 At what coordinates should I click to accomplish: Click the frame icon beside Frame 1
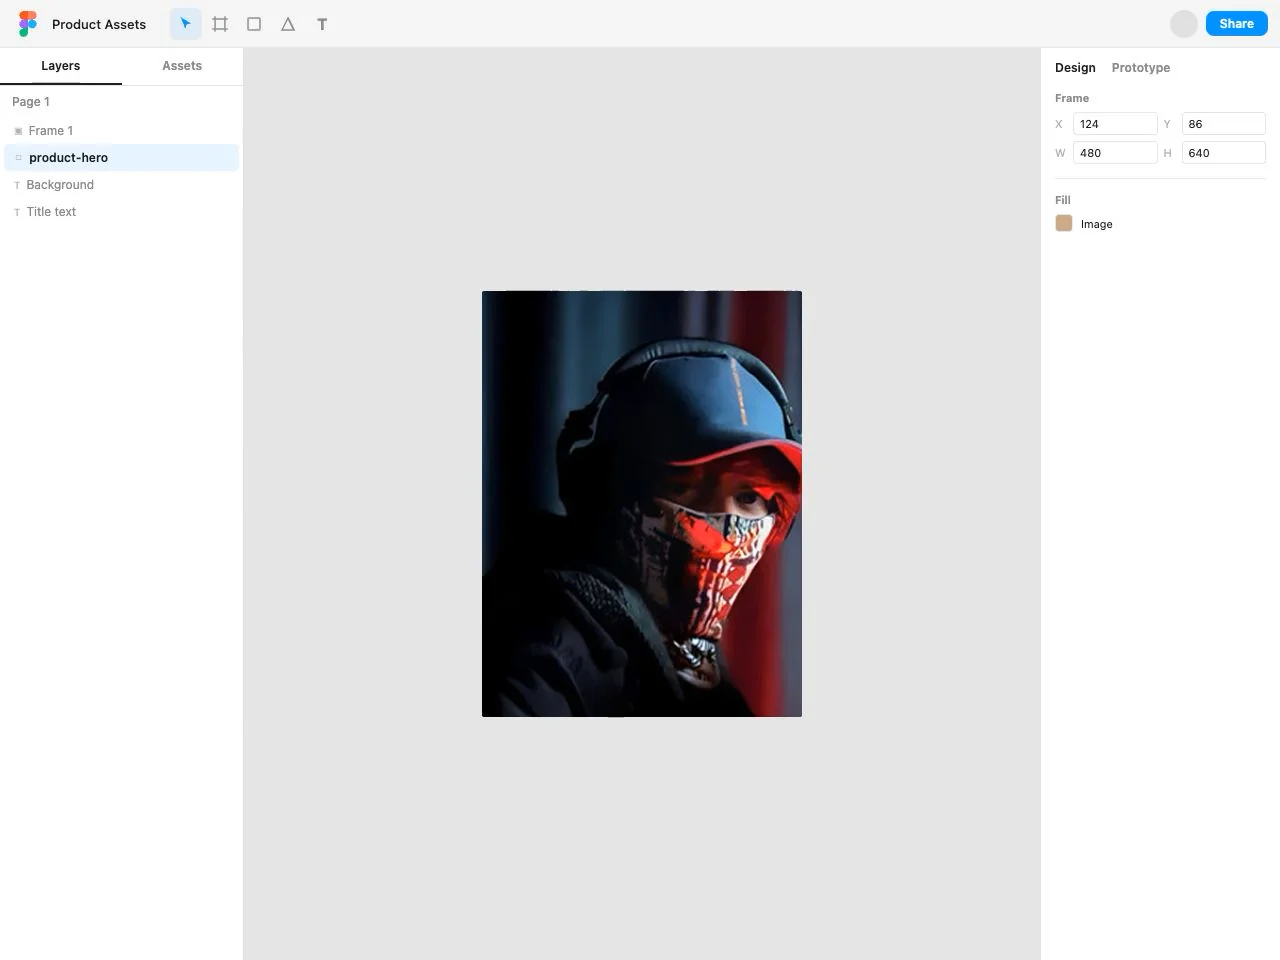click(x=18, y=131)
